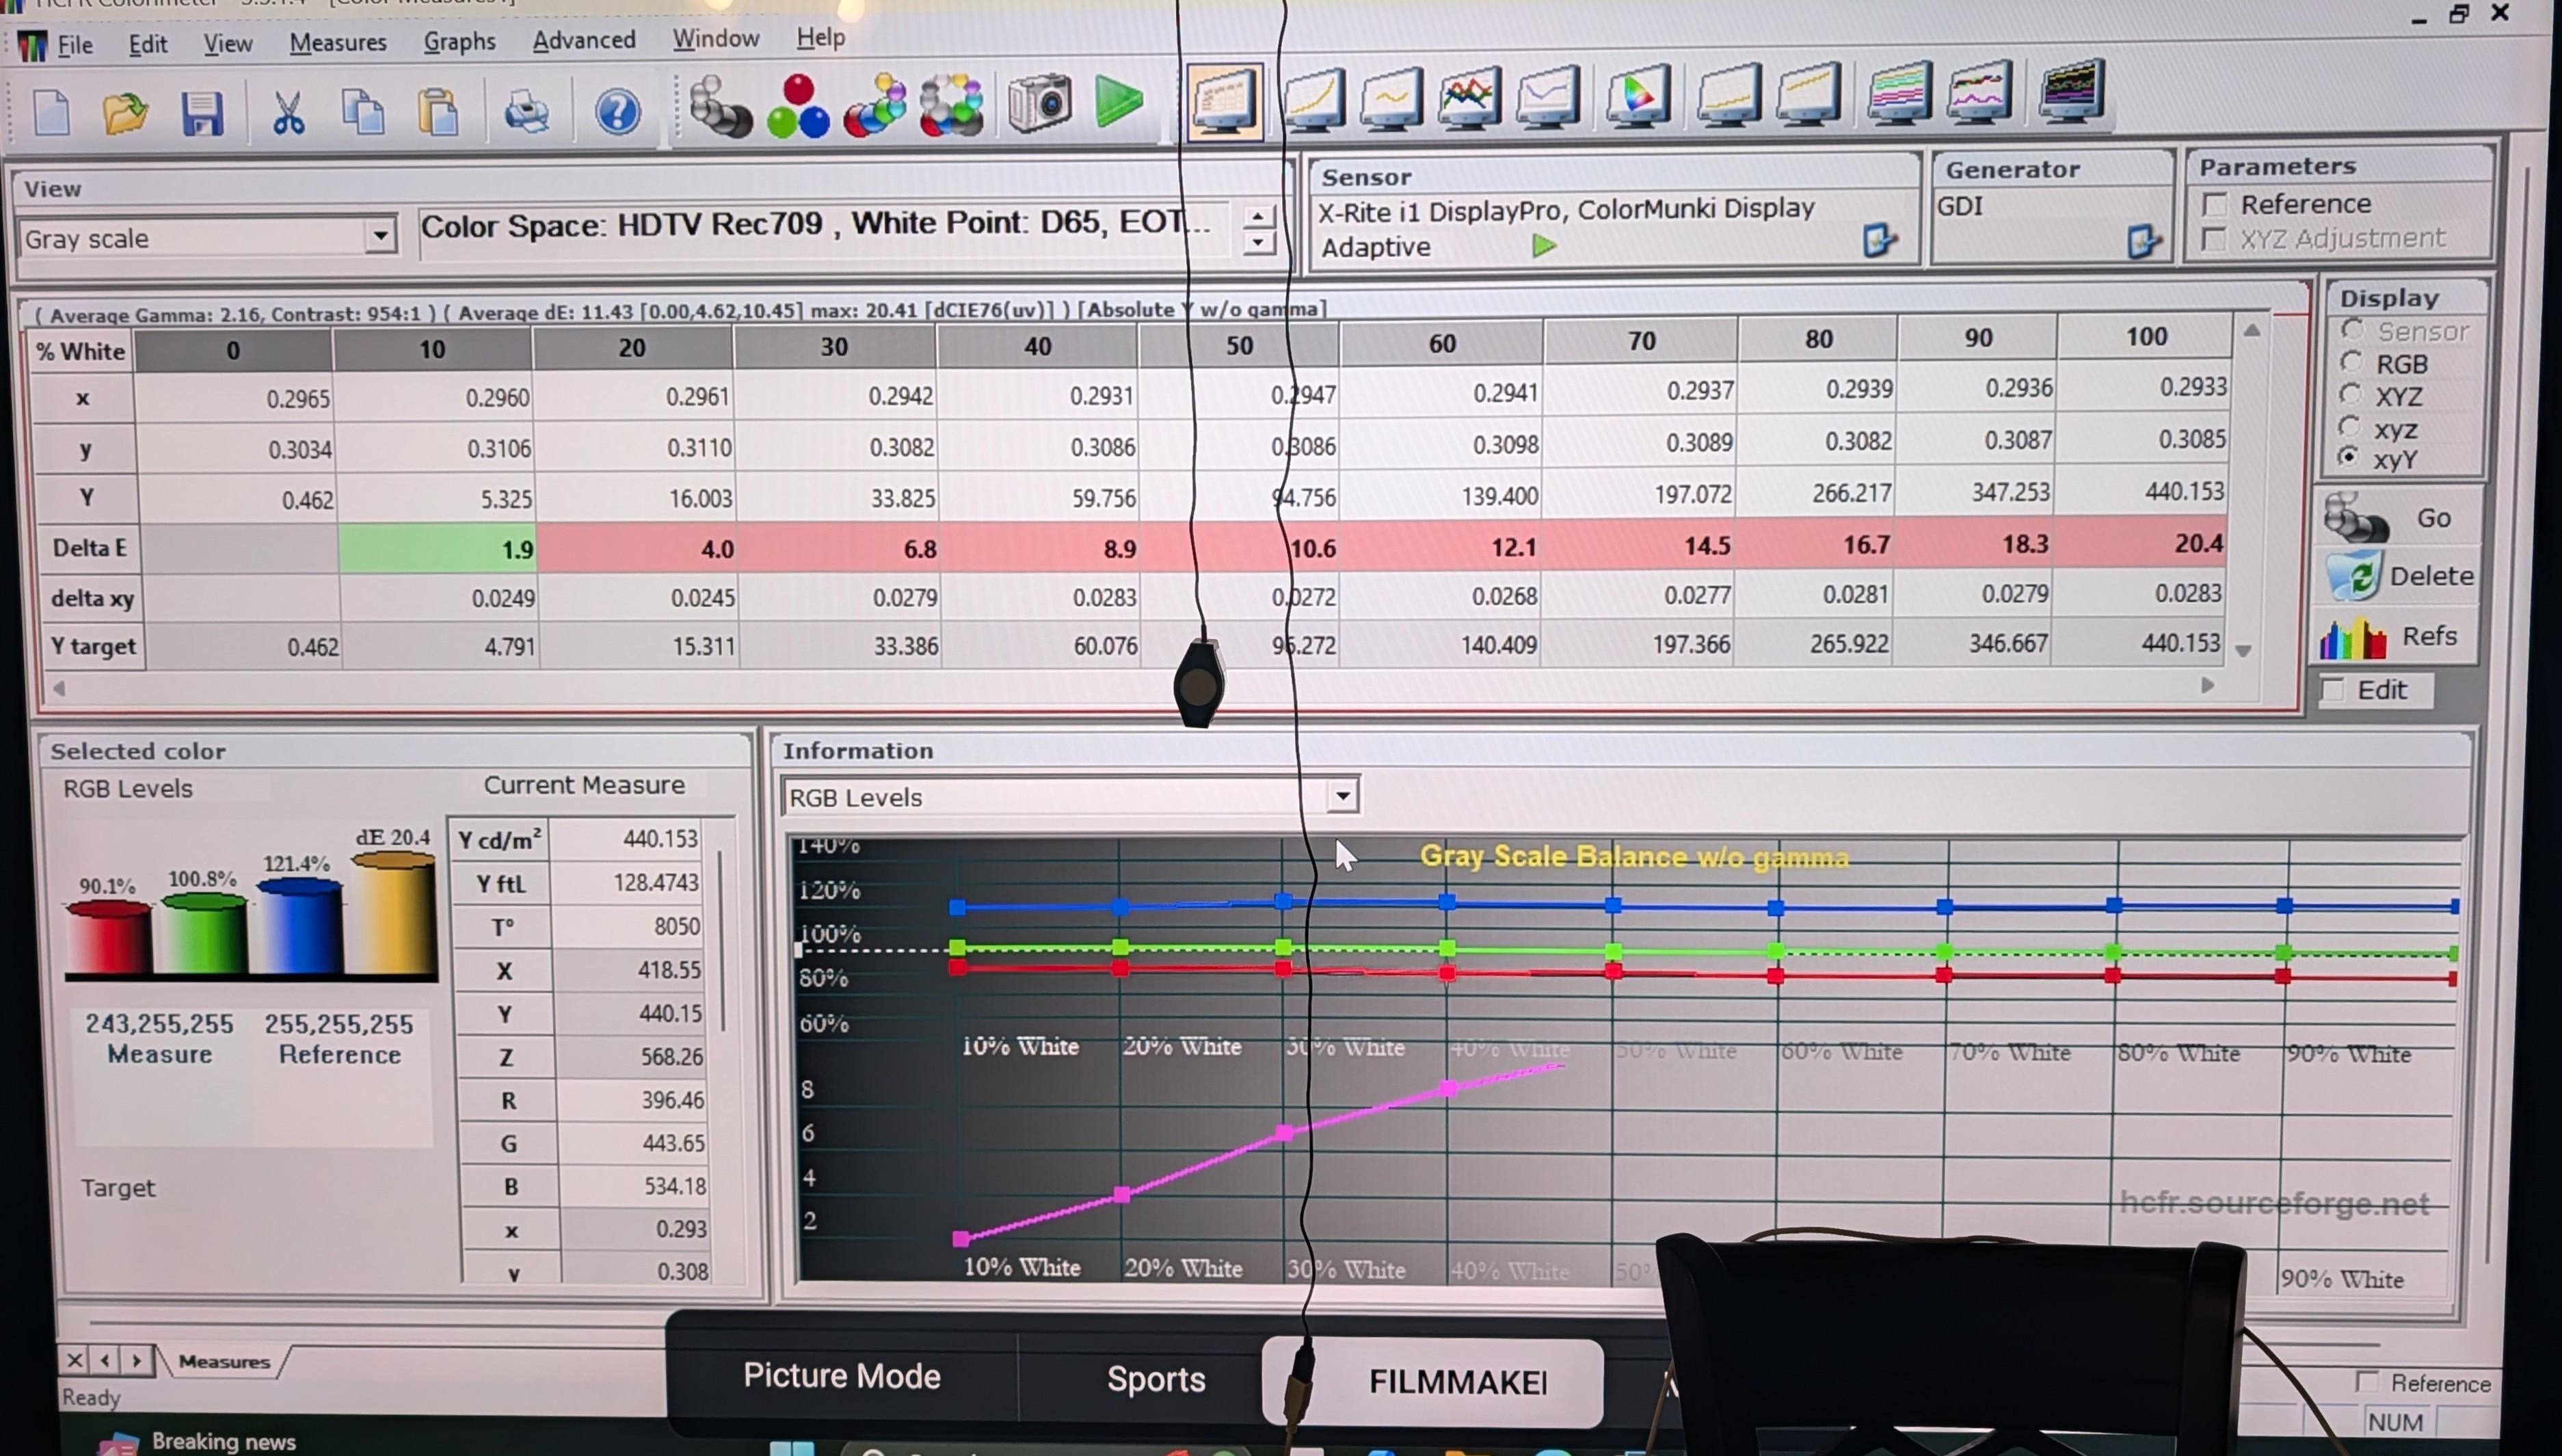Enable the Reference checkbox in Parameters
This screenshot has height=1456, width=2562.
[2215, 205]
